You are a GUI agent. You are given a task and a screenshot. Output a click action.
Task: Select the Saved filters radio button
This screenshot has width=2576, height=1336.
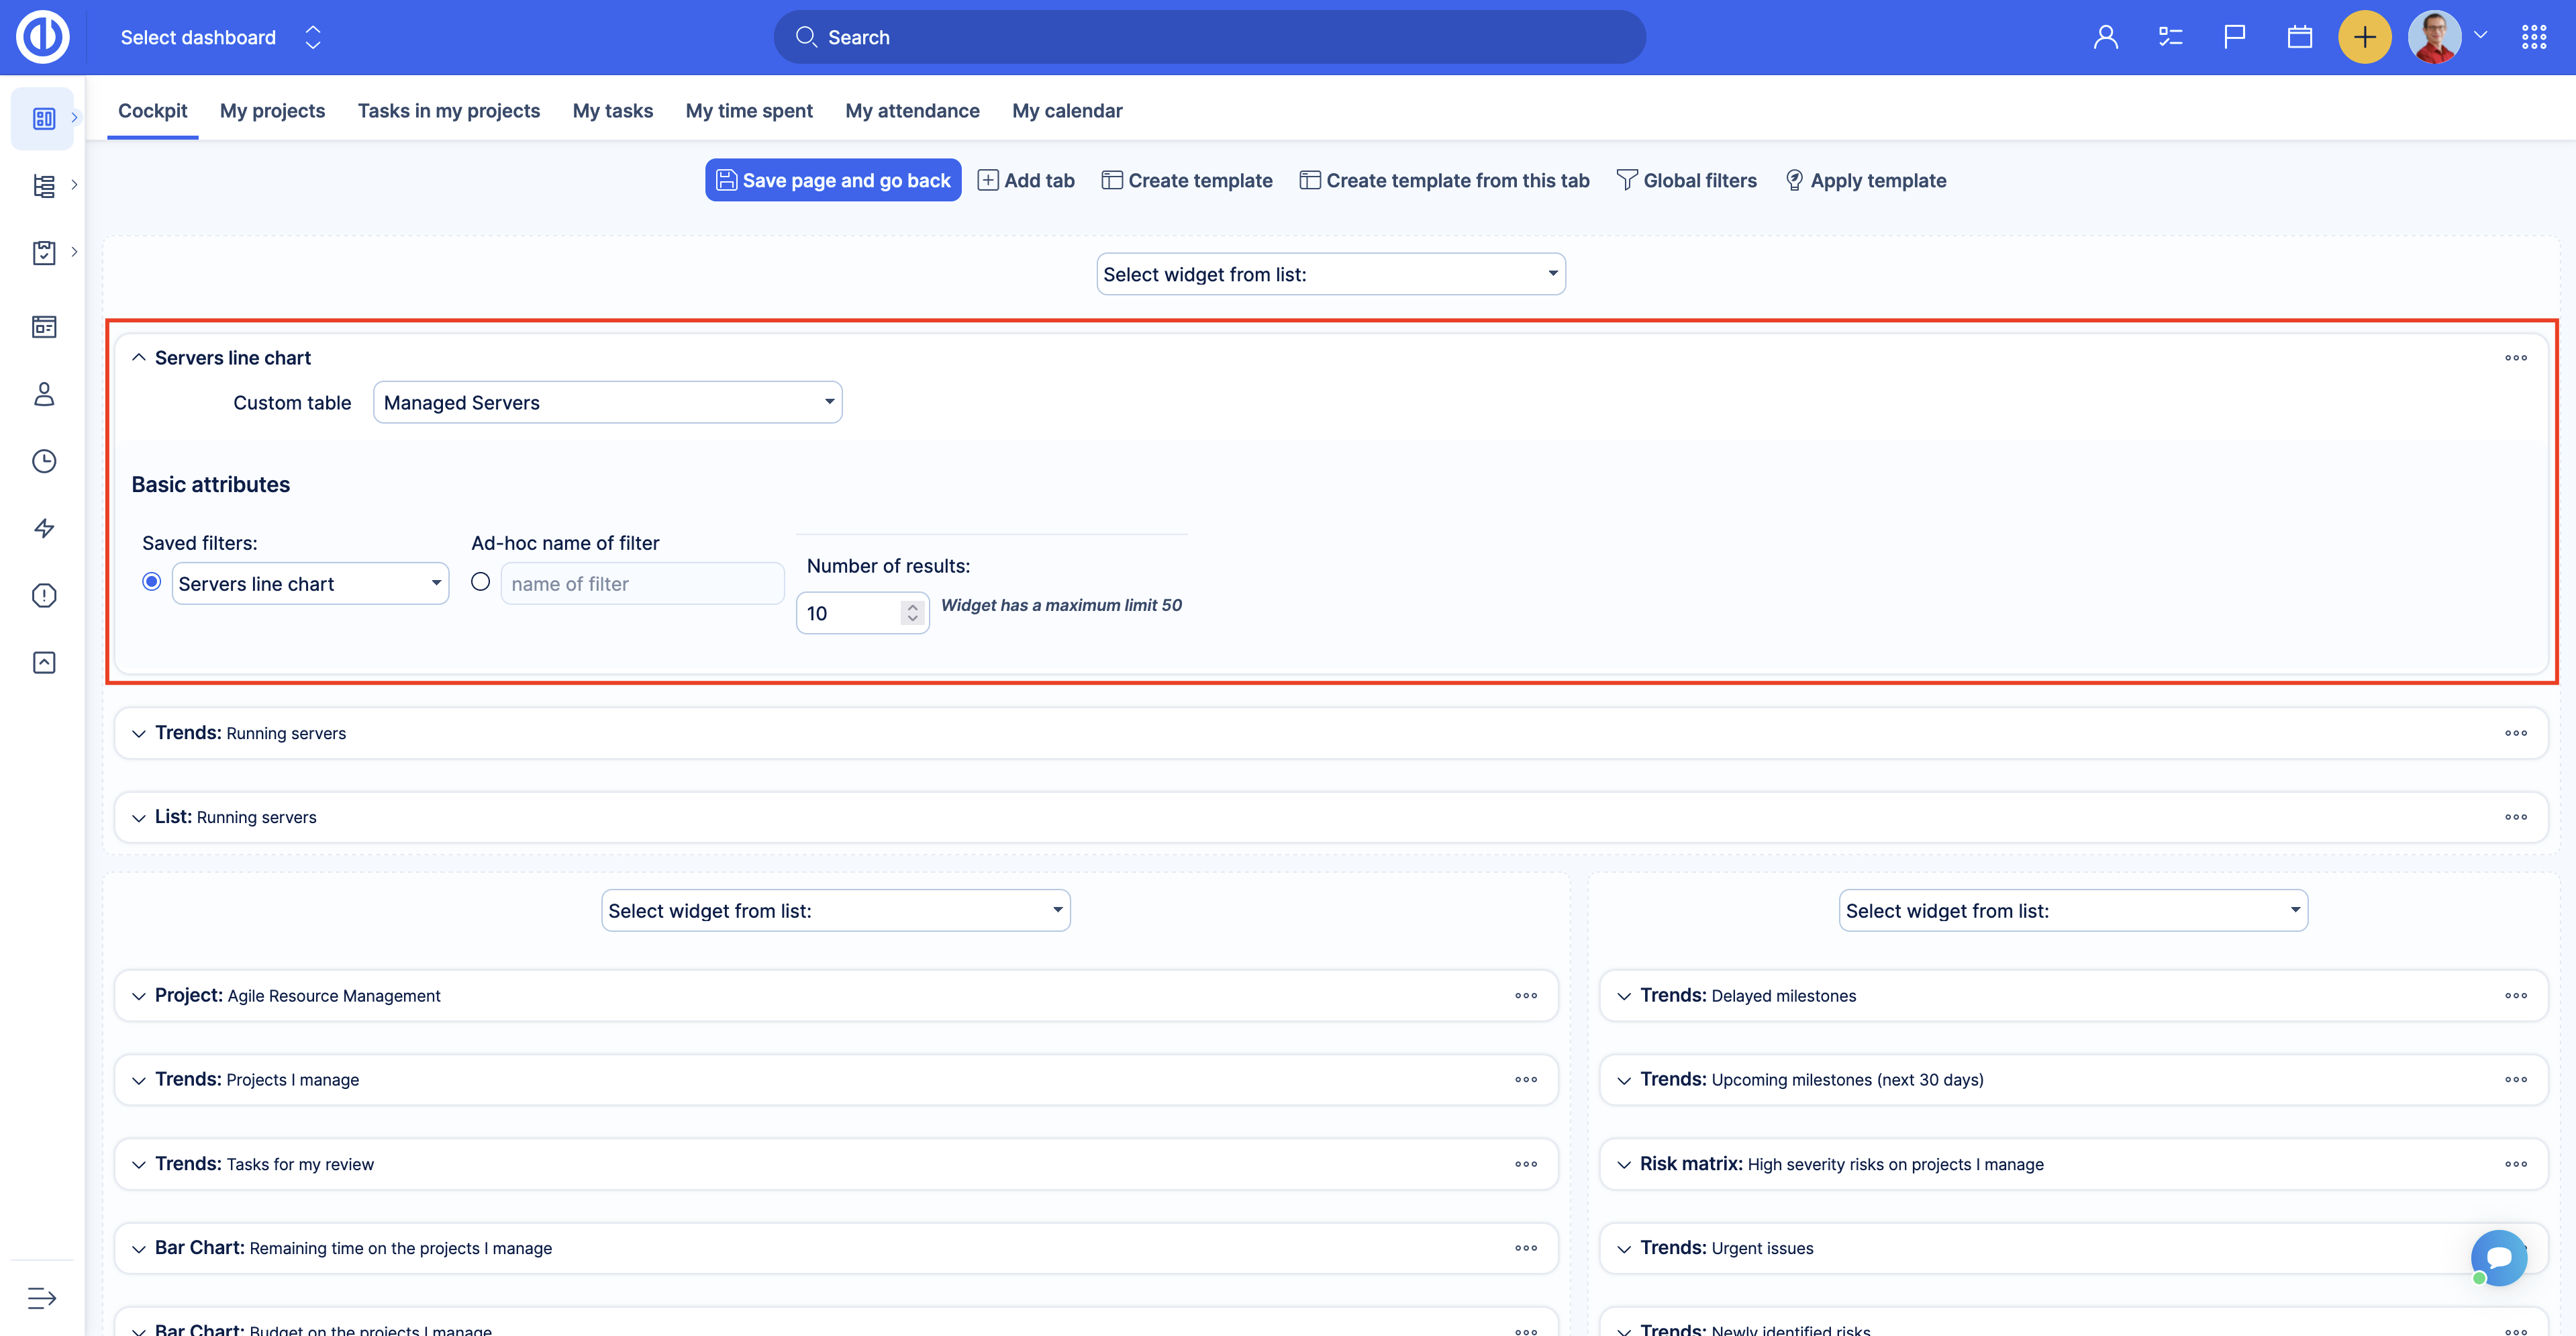[x=152, y=582]
